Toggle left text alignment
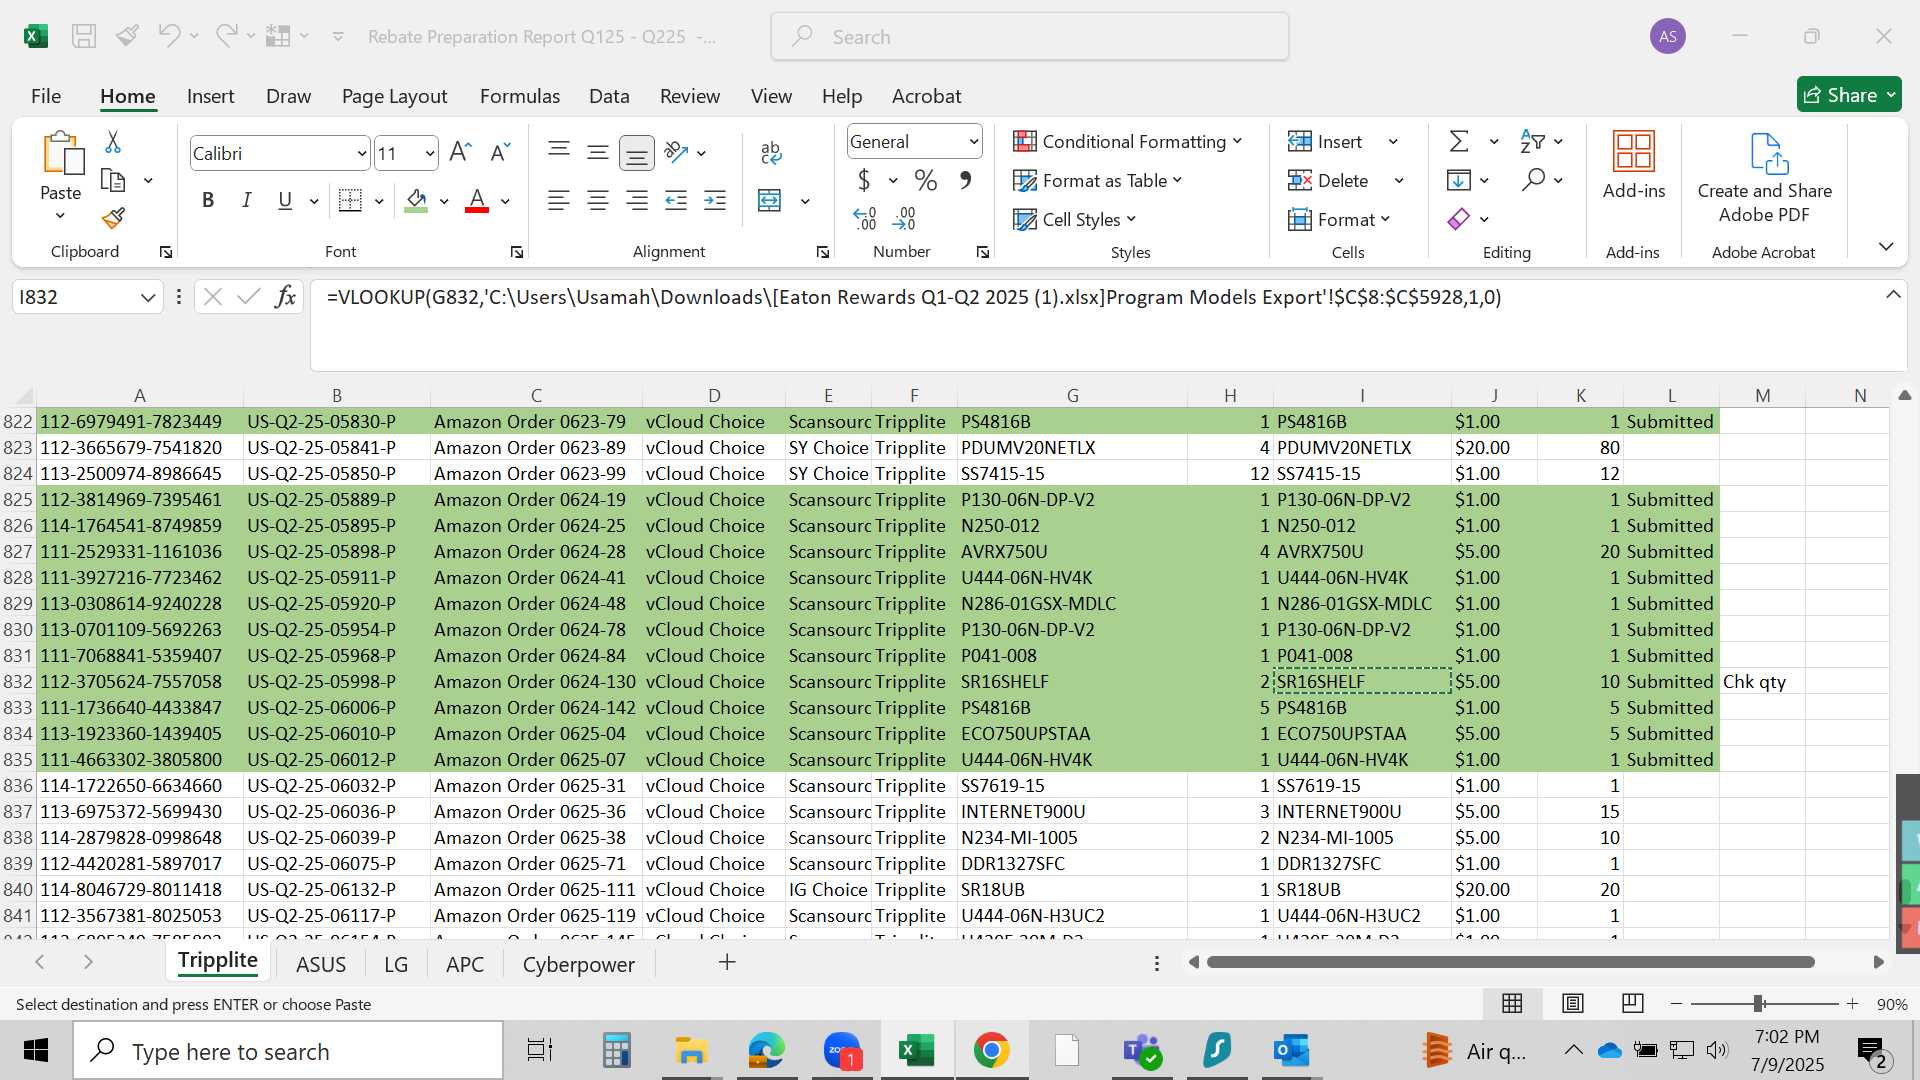This screenshot has width=1920, height=1080. (x=559, y=201)
